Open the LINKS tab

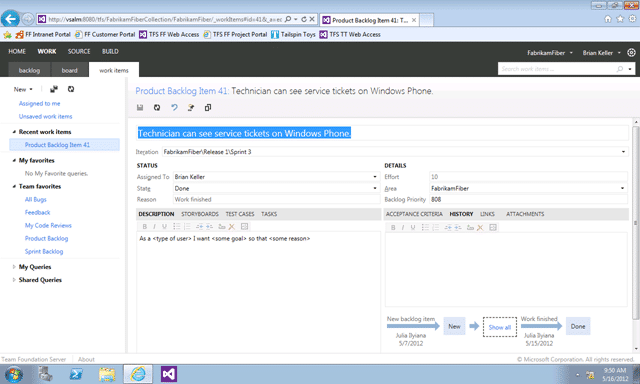point(487,214)
